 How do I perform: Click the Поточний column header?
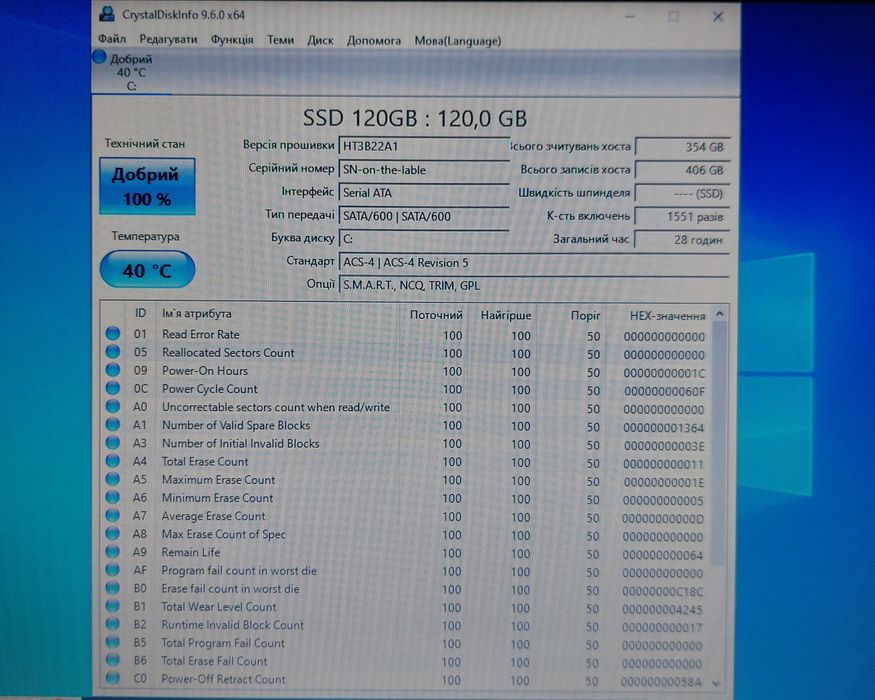tap(436, 315)
